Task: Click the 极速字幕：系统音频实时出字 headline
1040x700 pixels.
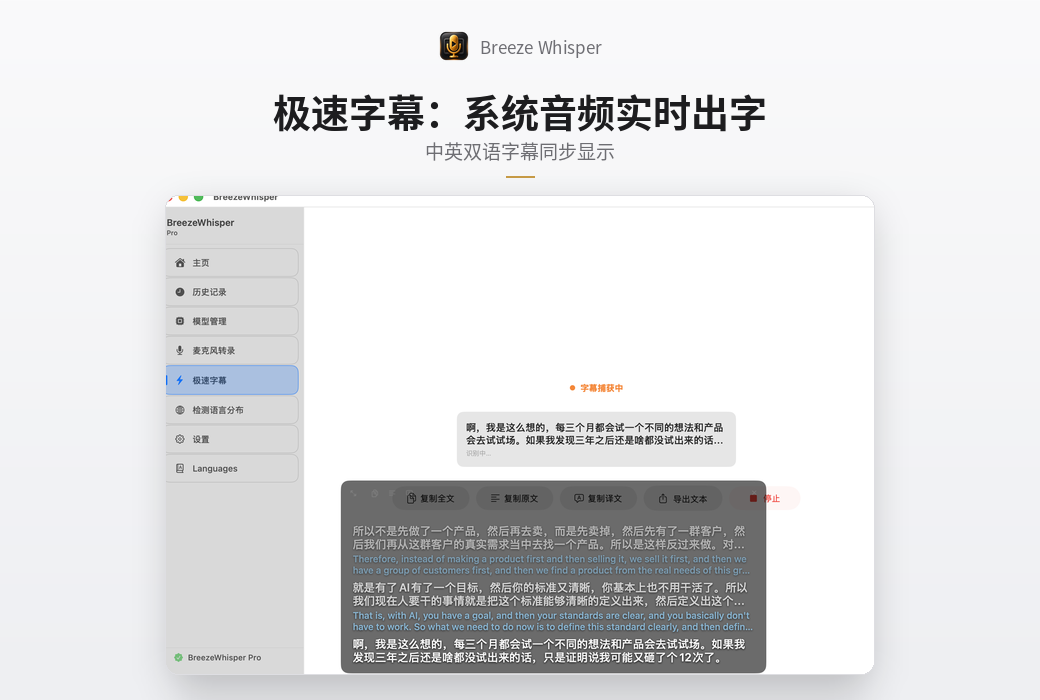Action: [520, 113]
